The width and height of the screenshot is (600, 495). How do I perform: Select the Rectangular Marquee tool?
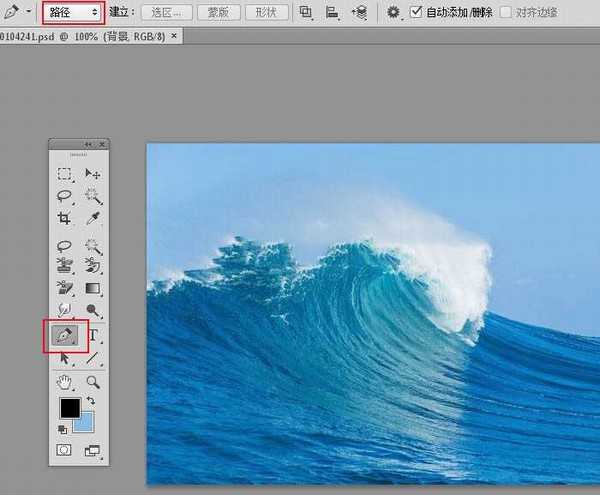pos(65,174)
